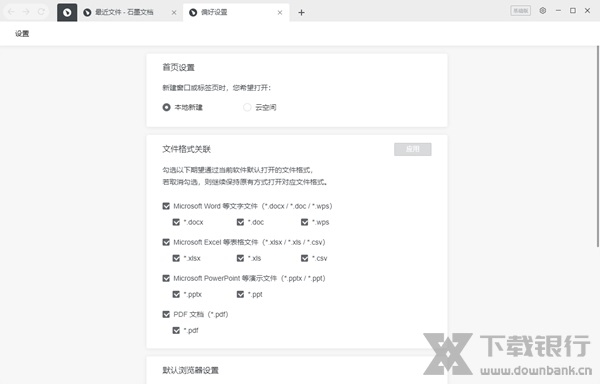Reload the page with the refresh icon
Viewport: 600px width, 384px height.
[41, 12]
